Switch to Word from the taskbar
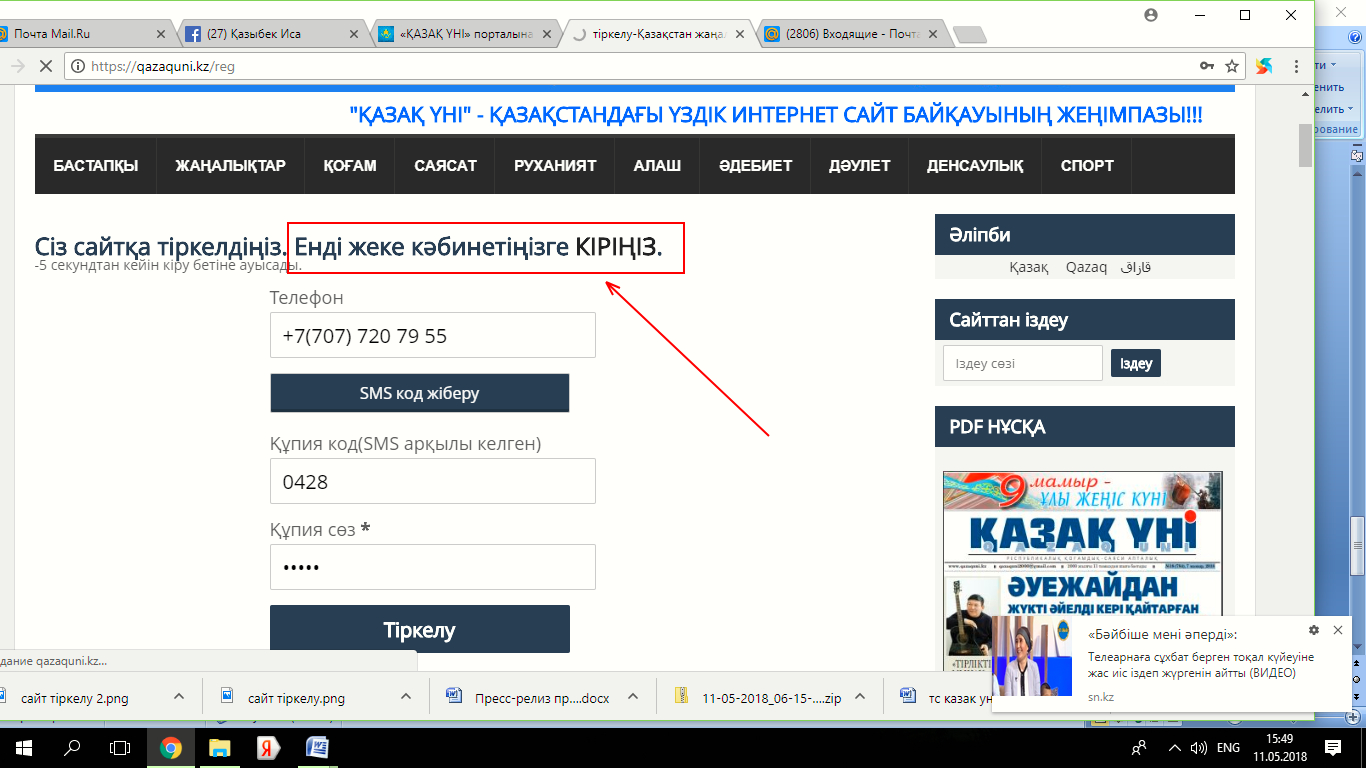Viewport: 1366px width, 768px height. (x=316, y=747)
